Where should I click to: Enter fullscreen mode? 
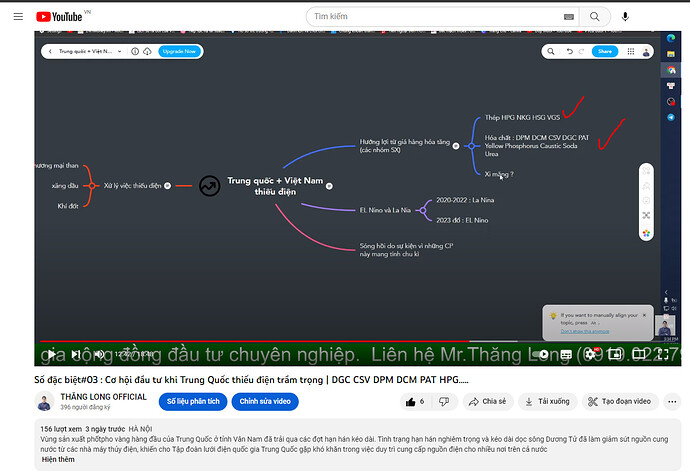pos(663,354)
